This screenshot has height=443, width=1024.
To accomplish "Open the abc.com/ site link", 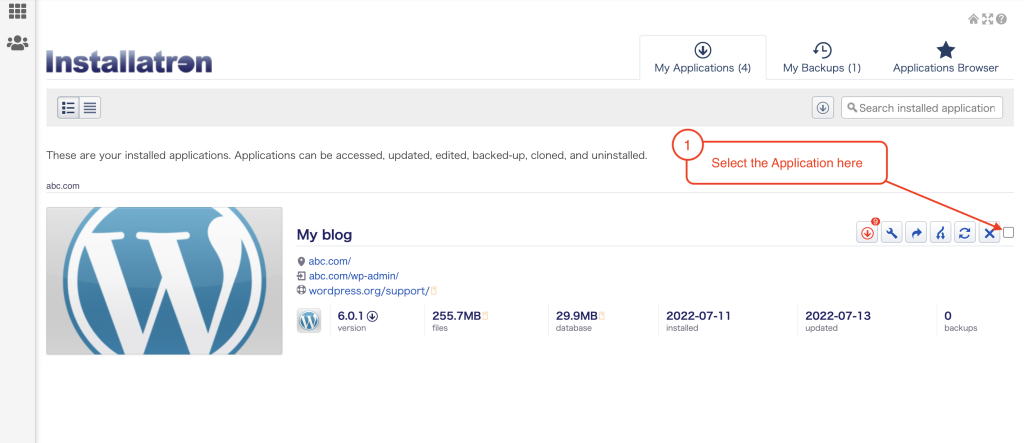I will click(x=330, y=261).
